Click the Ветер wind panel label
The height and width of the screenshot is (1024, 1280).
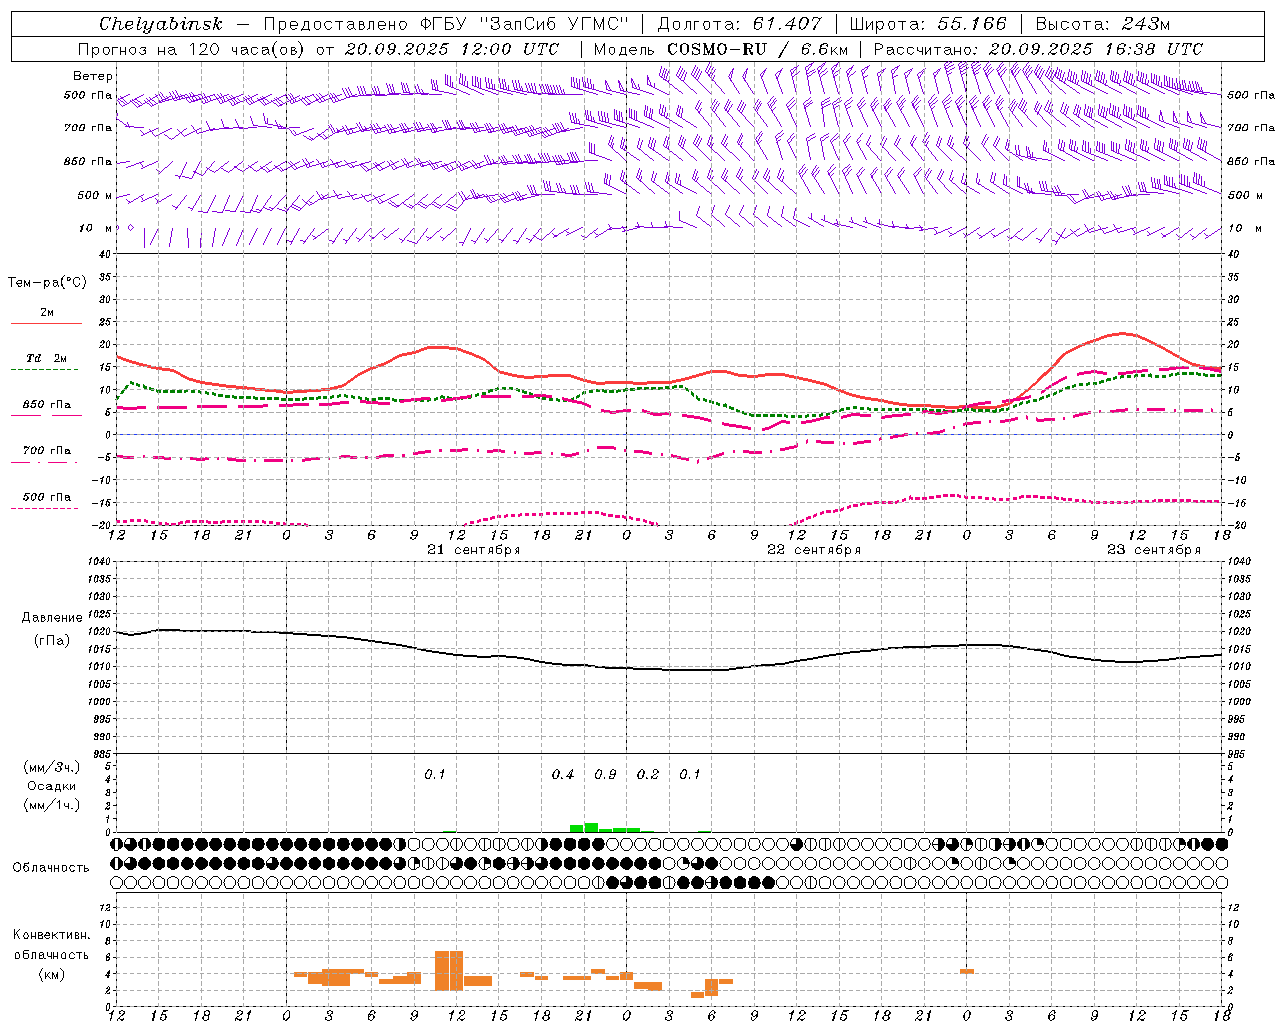click(93, 76)
